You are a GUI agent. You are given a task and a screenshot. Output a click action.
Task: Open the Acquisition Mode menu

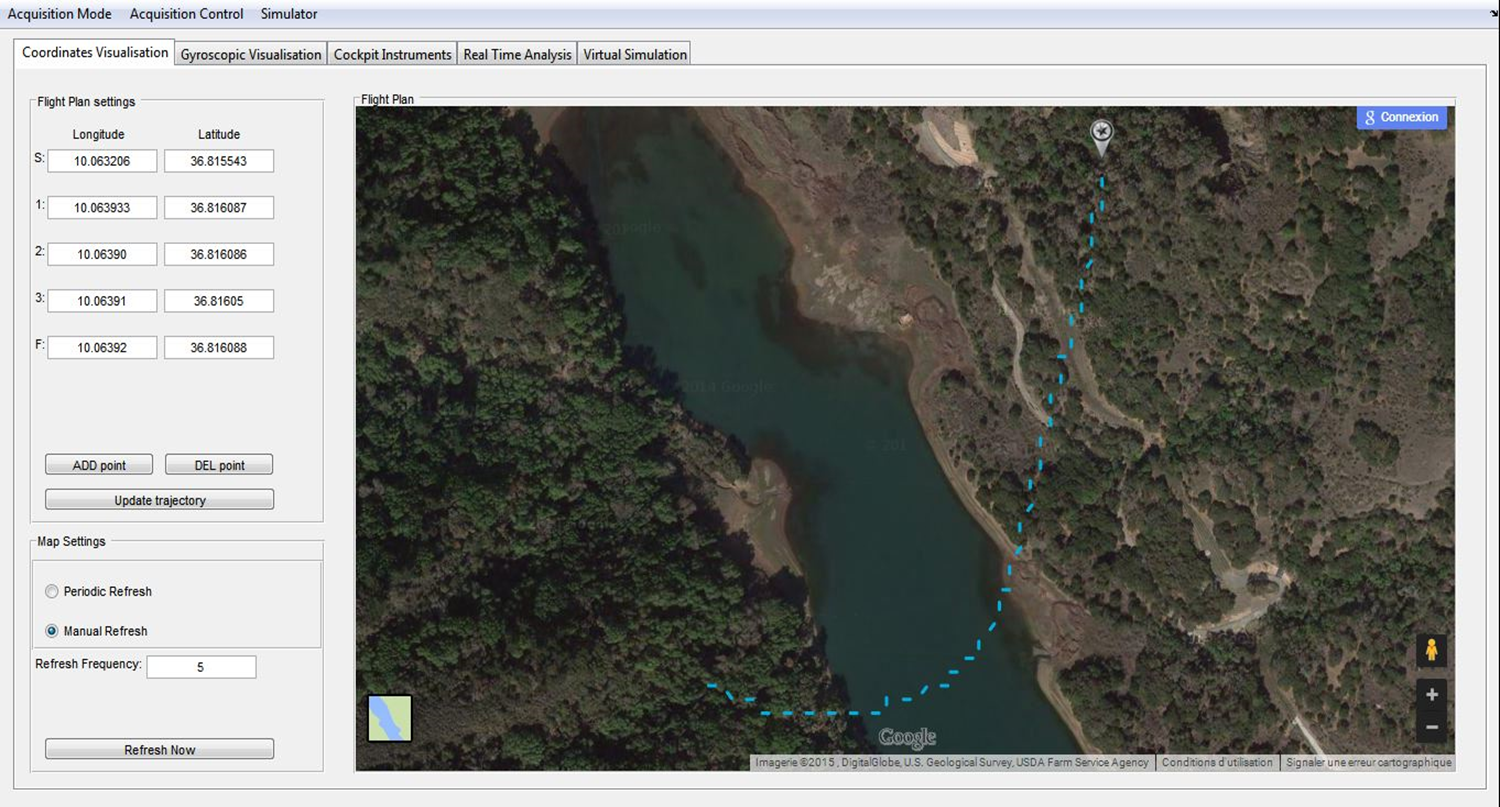tap(60, 14)
